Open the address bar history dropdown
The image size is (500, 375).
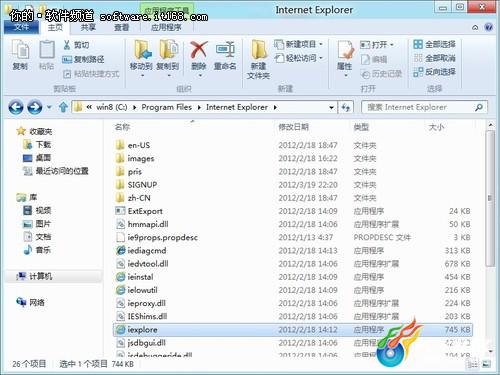point(331,107)
